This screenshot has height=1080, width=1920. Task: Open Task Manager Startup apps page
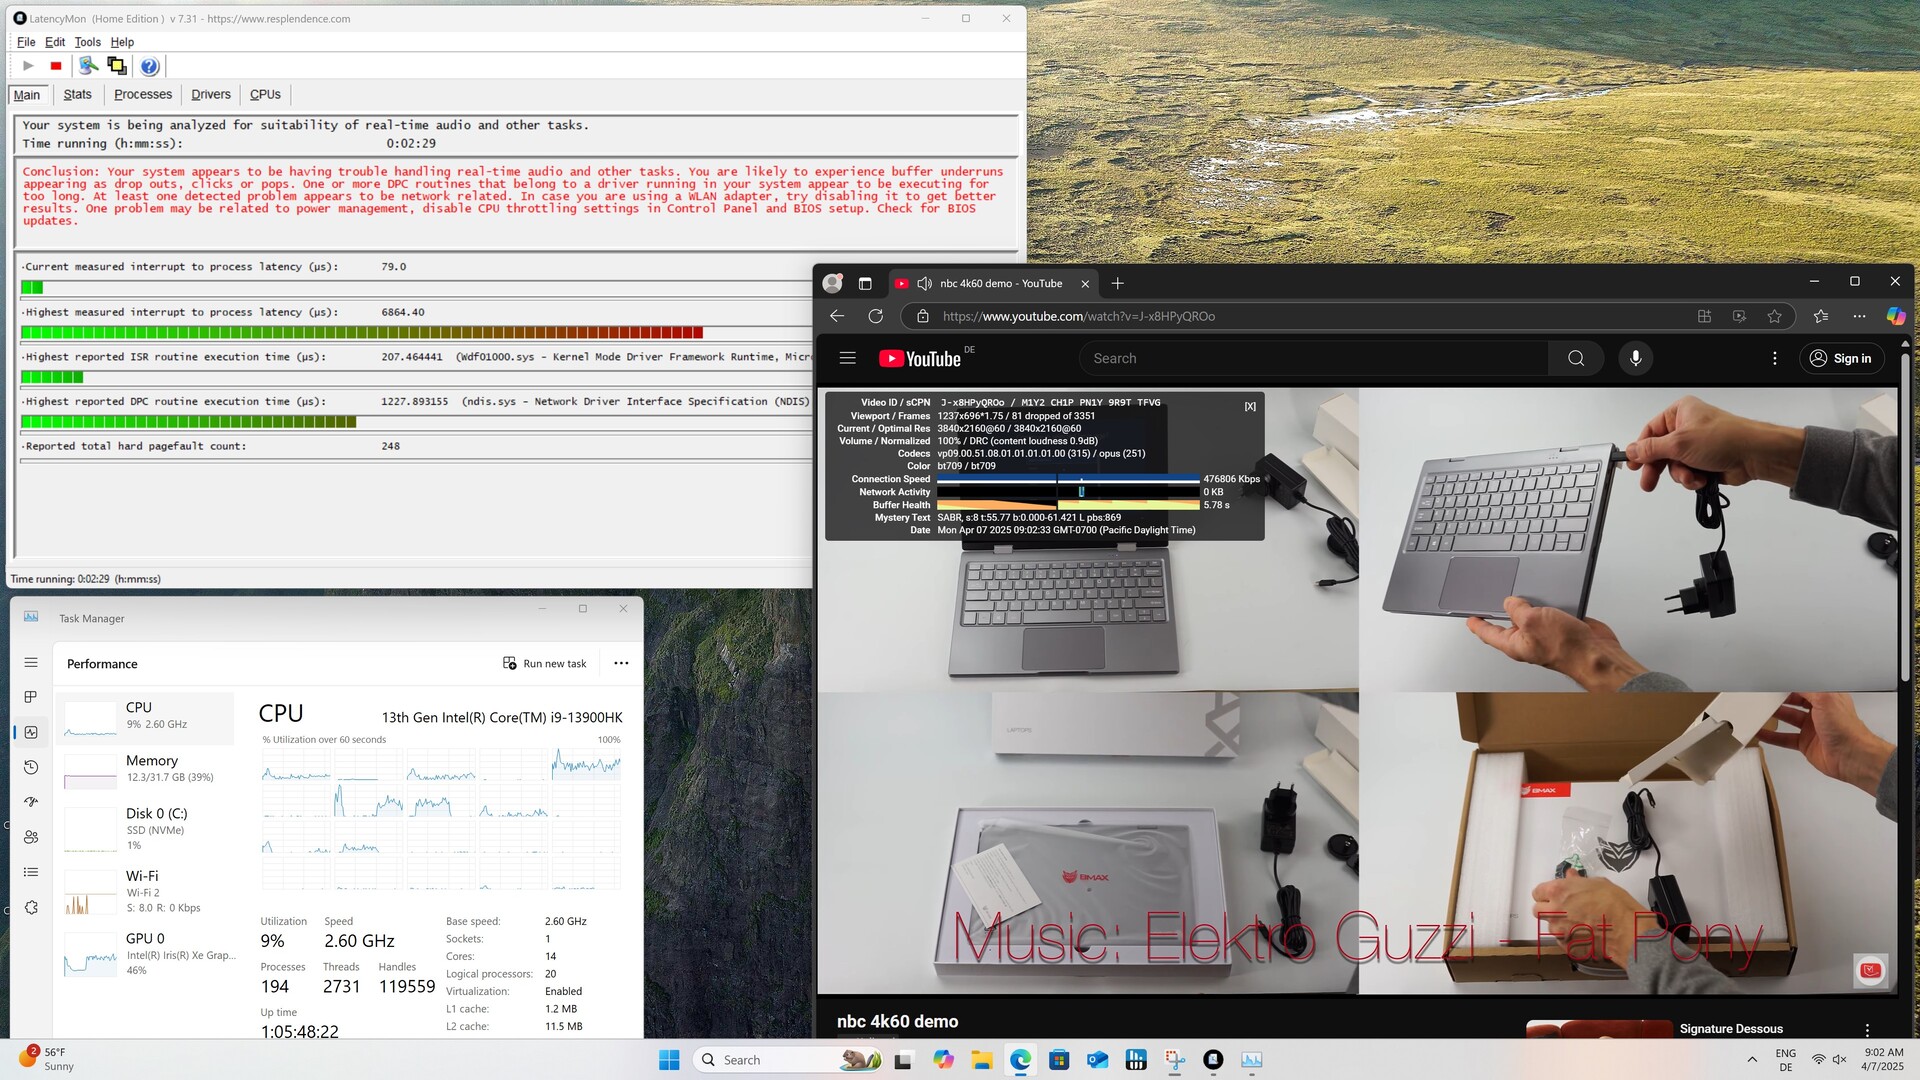(x=31, y=802)
